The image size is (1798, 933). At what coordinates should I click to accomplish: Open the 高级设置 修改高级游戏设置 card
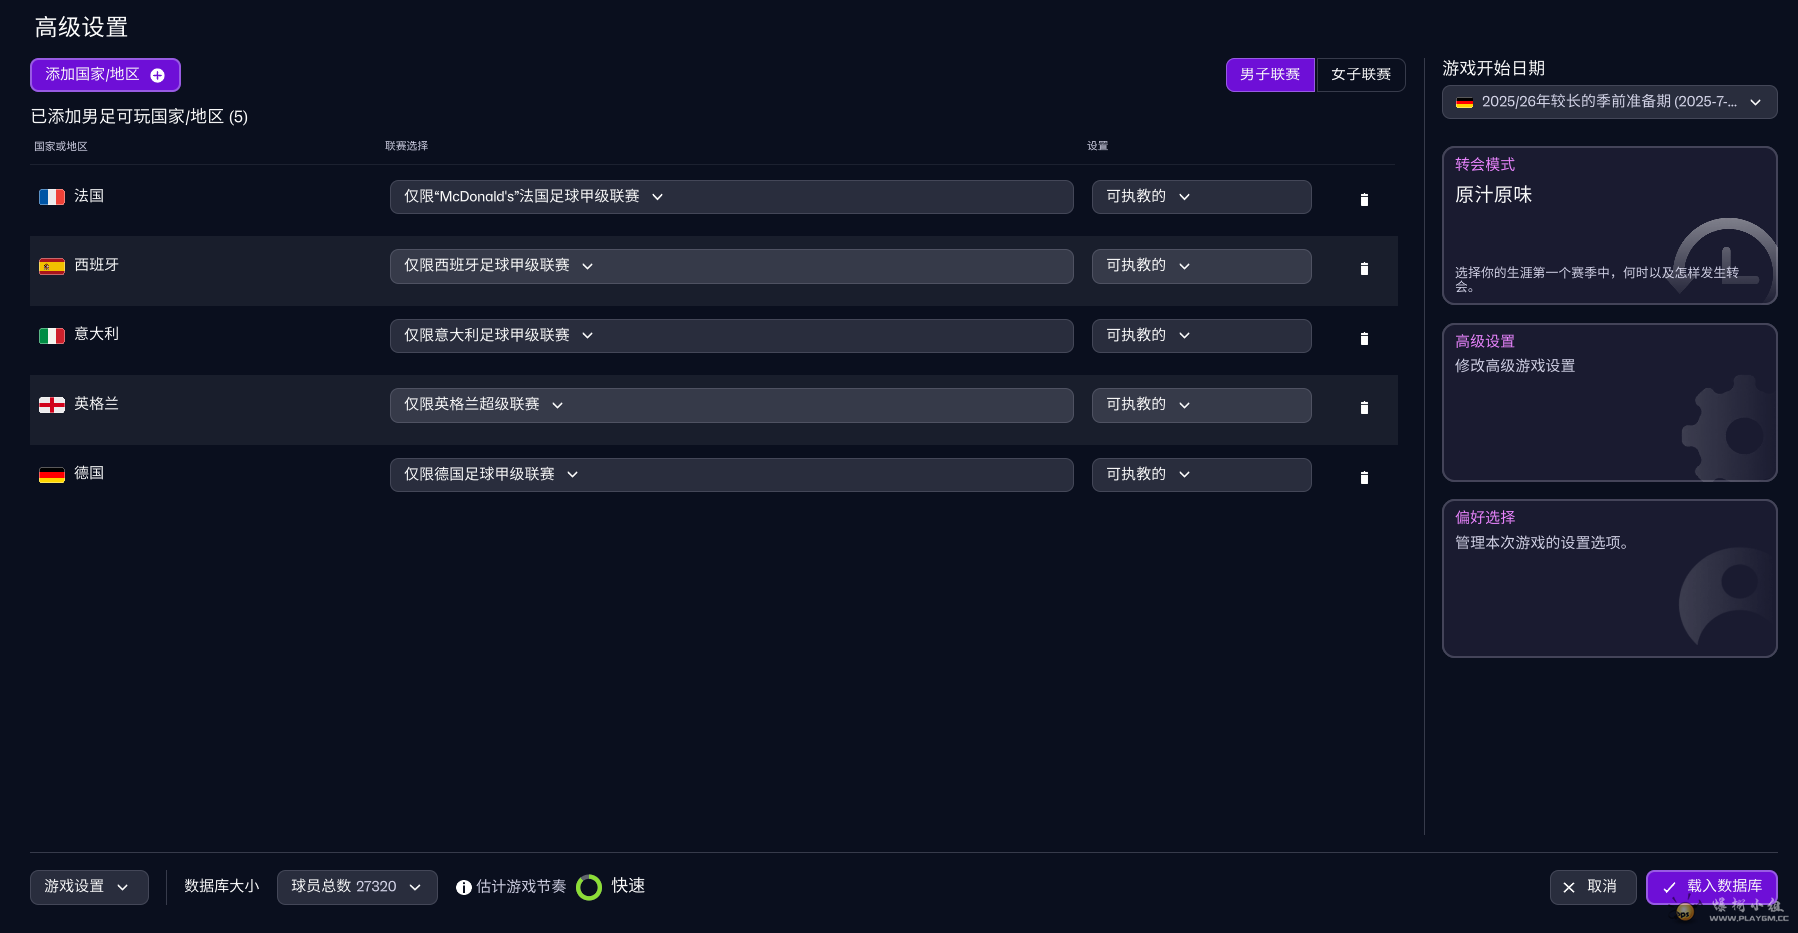click(x=1609, y=402)
